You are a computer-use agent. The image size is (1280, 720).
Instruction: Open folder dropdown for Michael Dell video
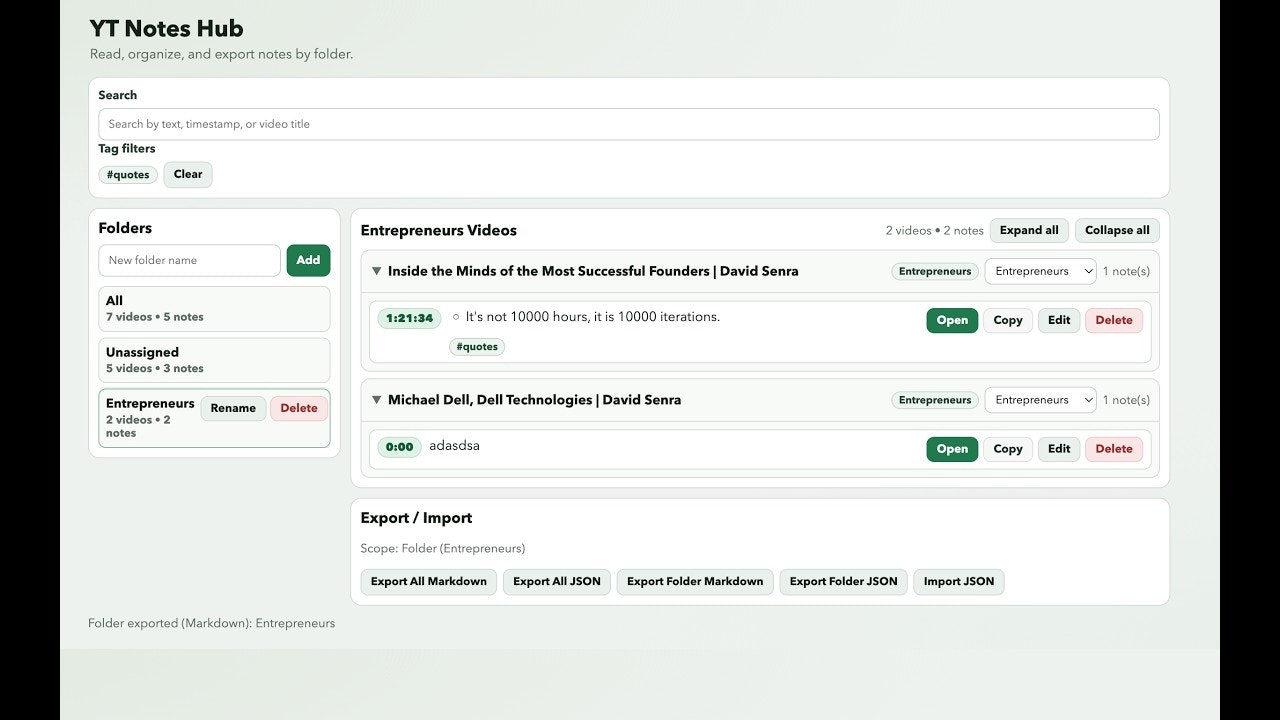(1040, 400)
